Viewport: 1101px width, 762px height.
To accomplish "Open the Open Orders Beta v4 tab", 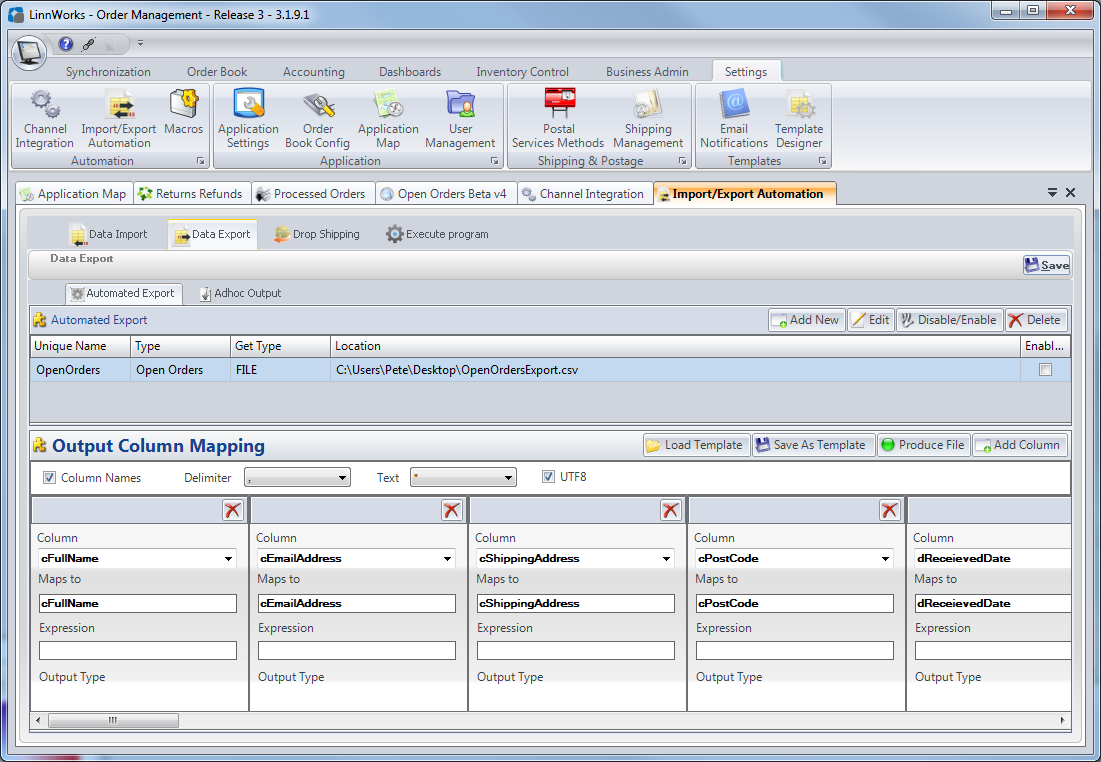I will coord(444,194).
